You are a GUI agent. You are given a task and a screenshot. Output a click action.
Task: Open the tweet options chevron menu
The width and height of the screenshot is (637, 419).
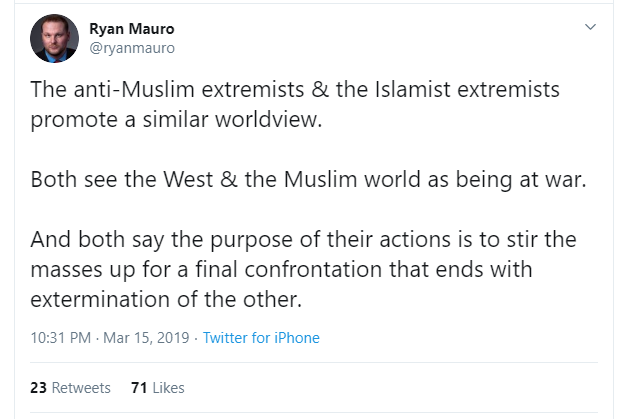(x=590, y=26)
